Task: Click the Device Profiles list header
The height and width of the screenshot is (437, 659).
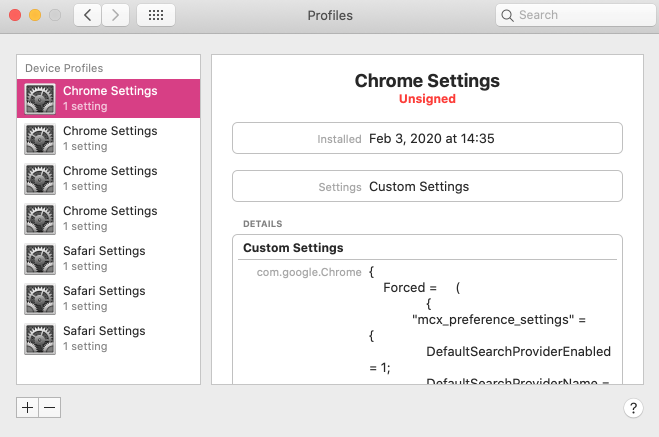Action: coord(64,68)
